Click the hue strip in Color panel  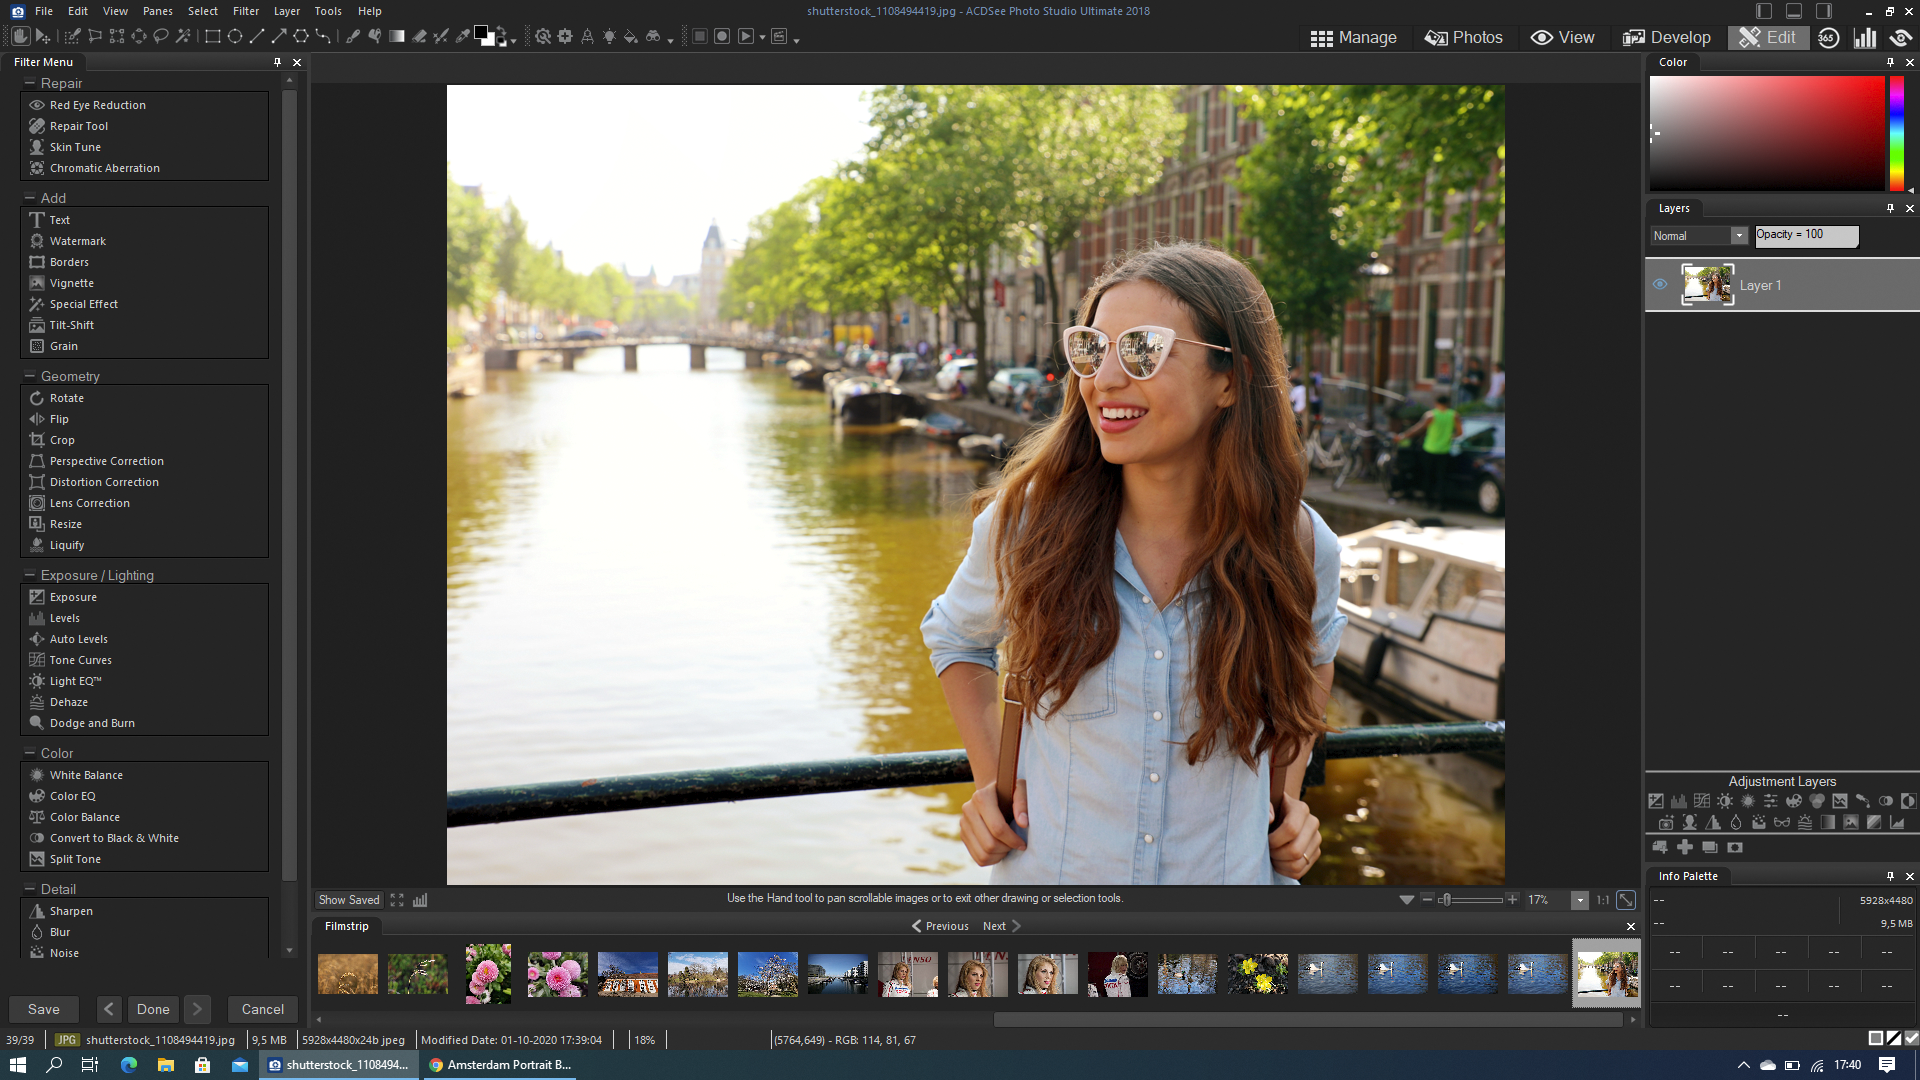coord(1896,132)
